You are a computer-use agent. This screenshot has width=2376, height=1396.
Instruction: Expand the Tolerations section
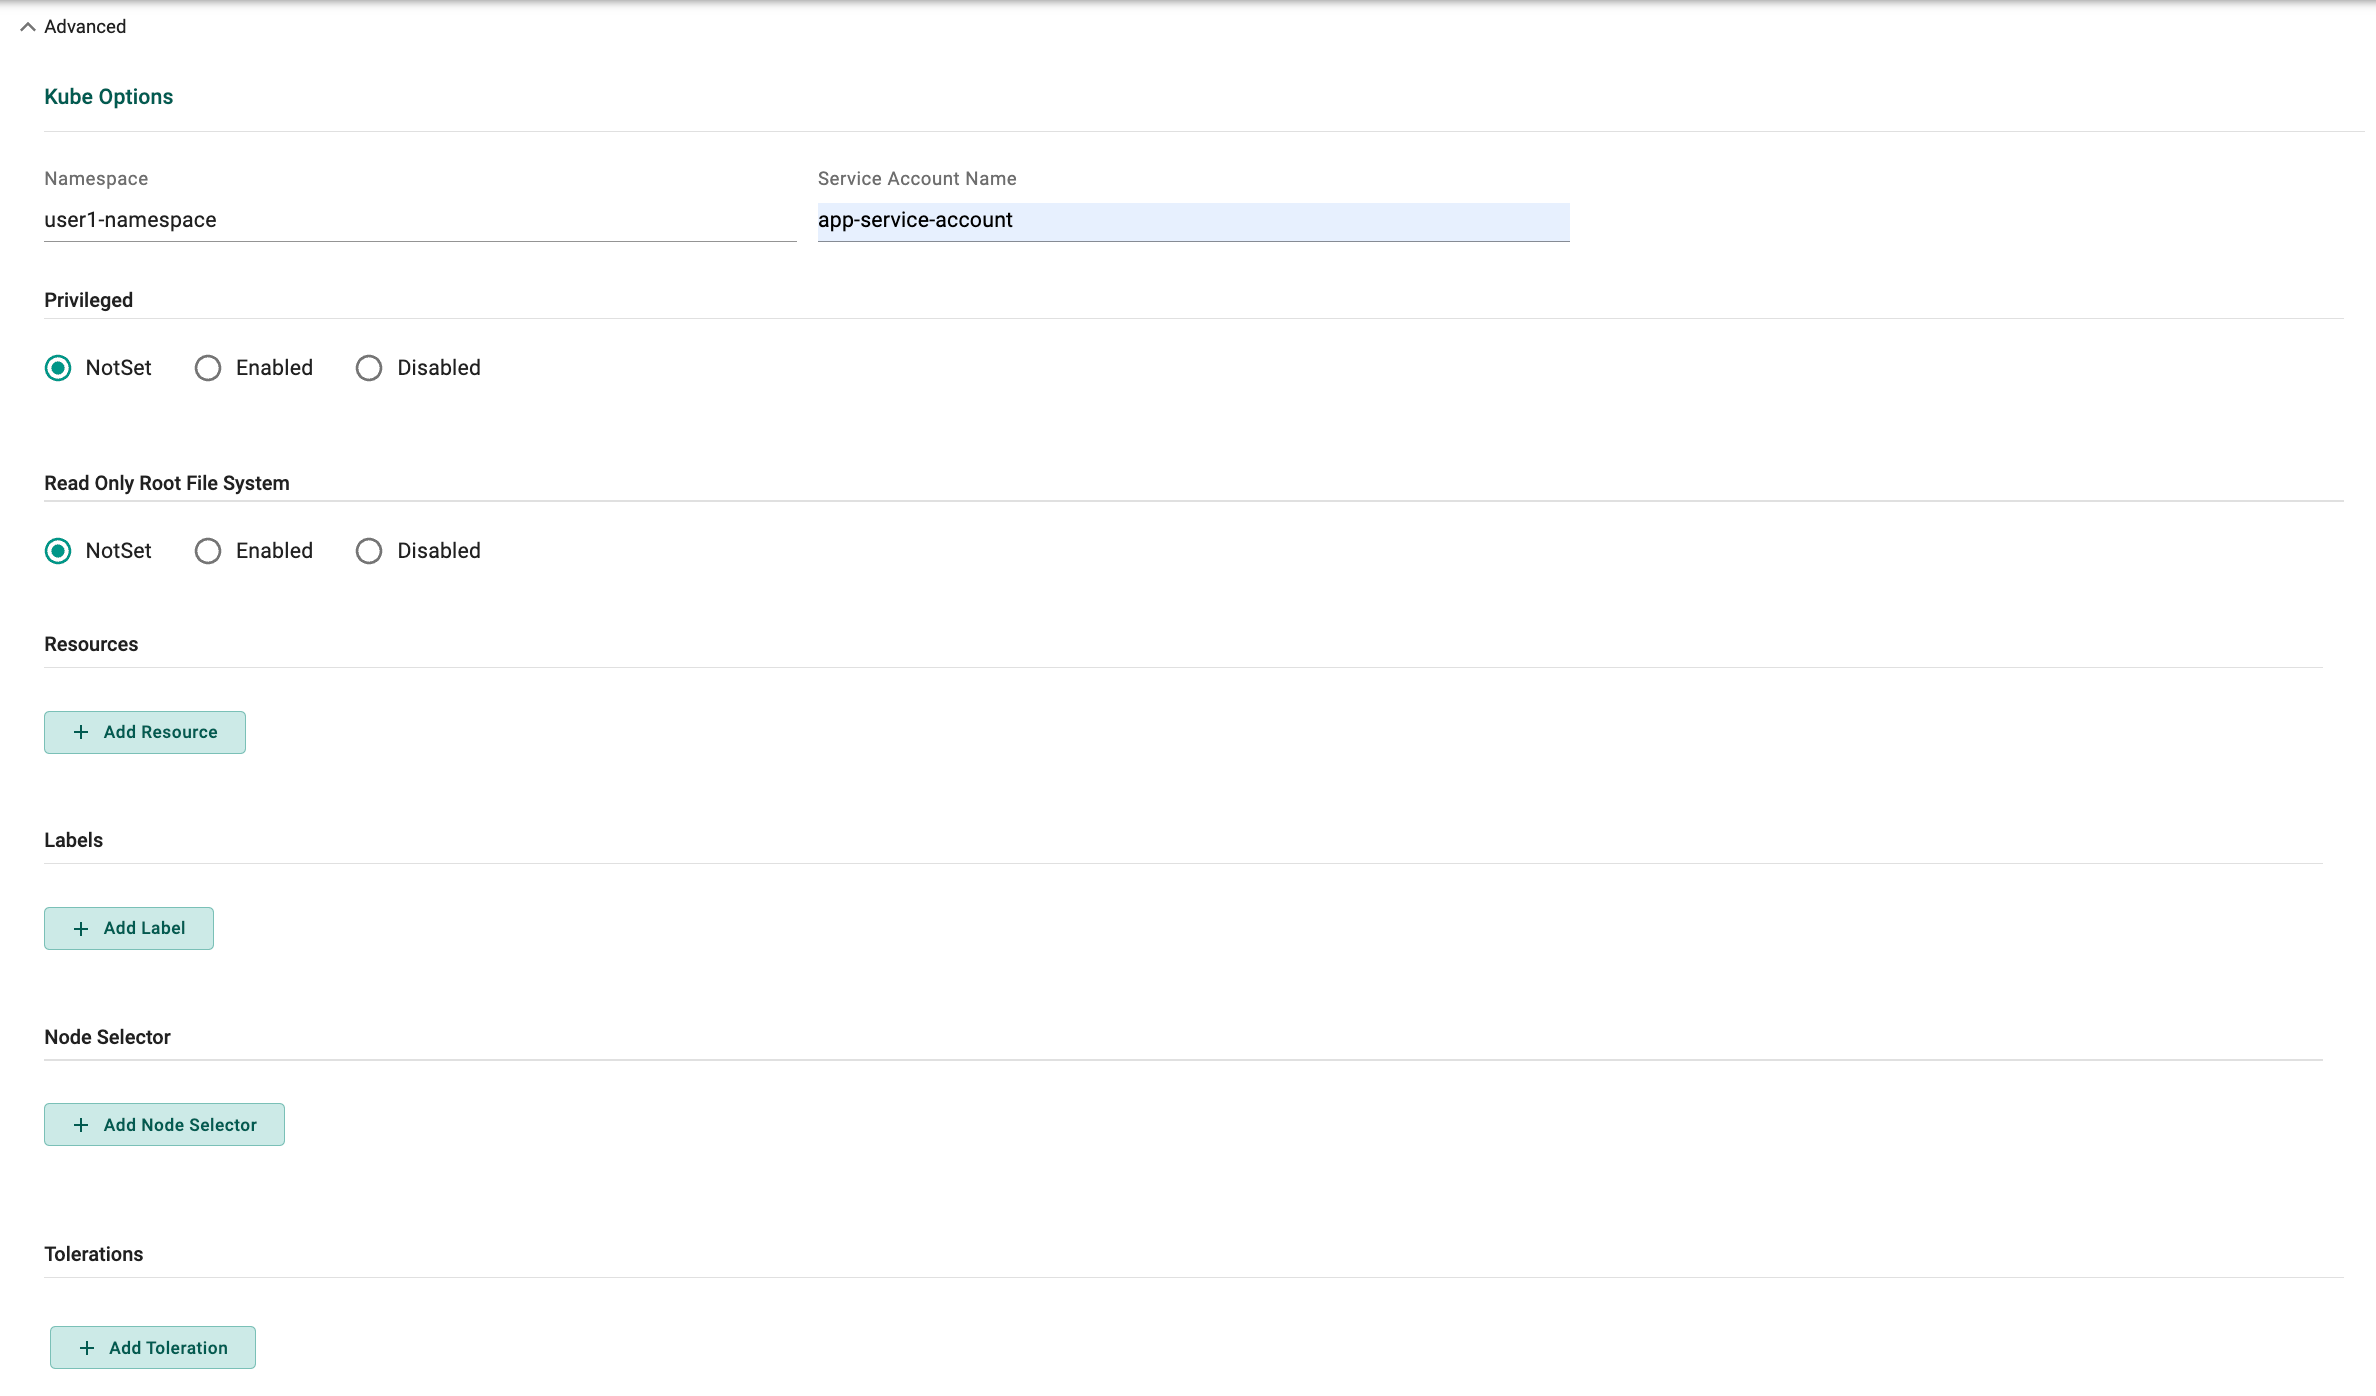(150, 1346)
